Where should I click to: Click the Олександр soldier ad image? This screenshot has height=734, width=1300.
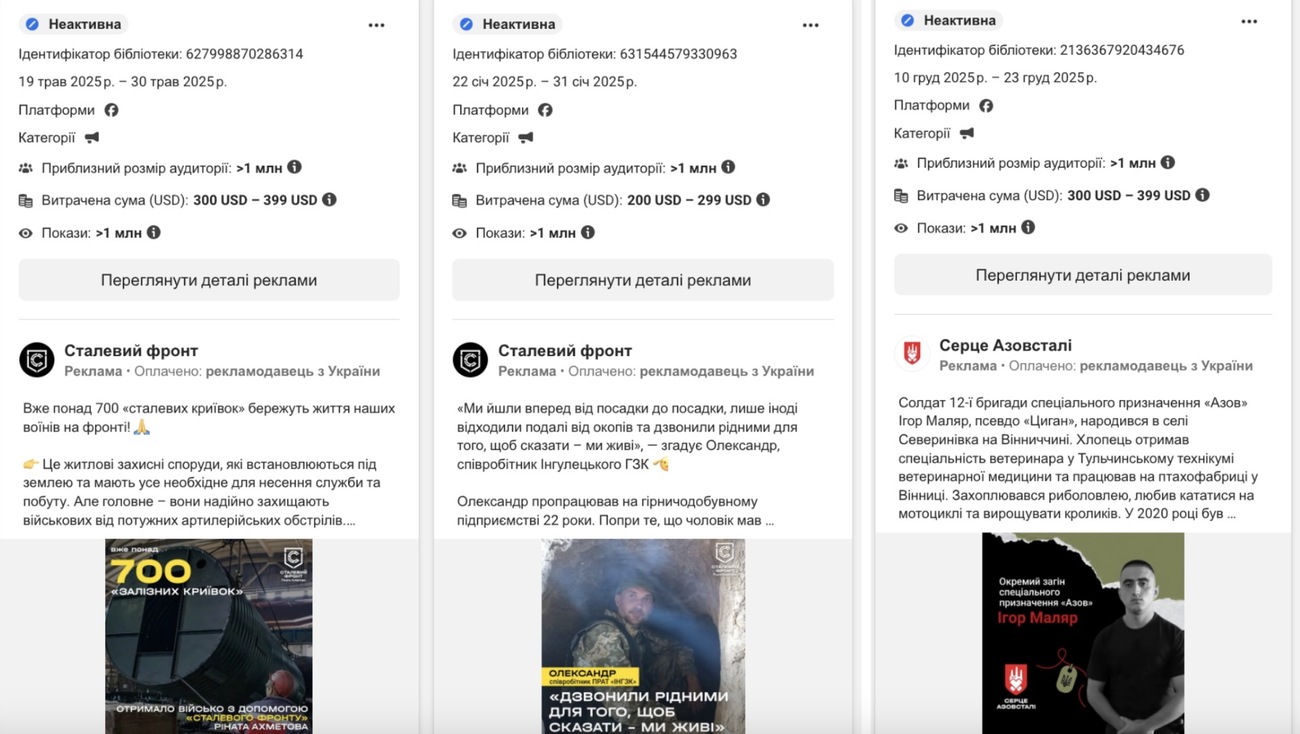(643, 636)
